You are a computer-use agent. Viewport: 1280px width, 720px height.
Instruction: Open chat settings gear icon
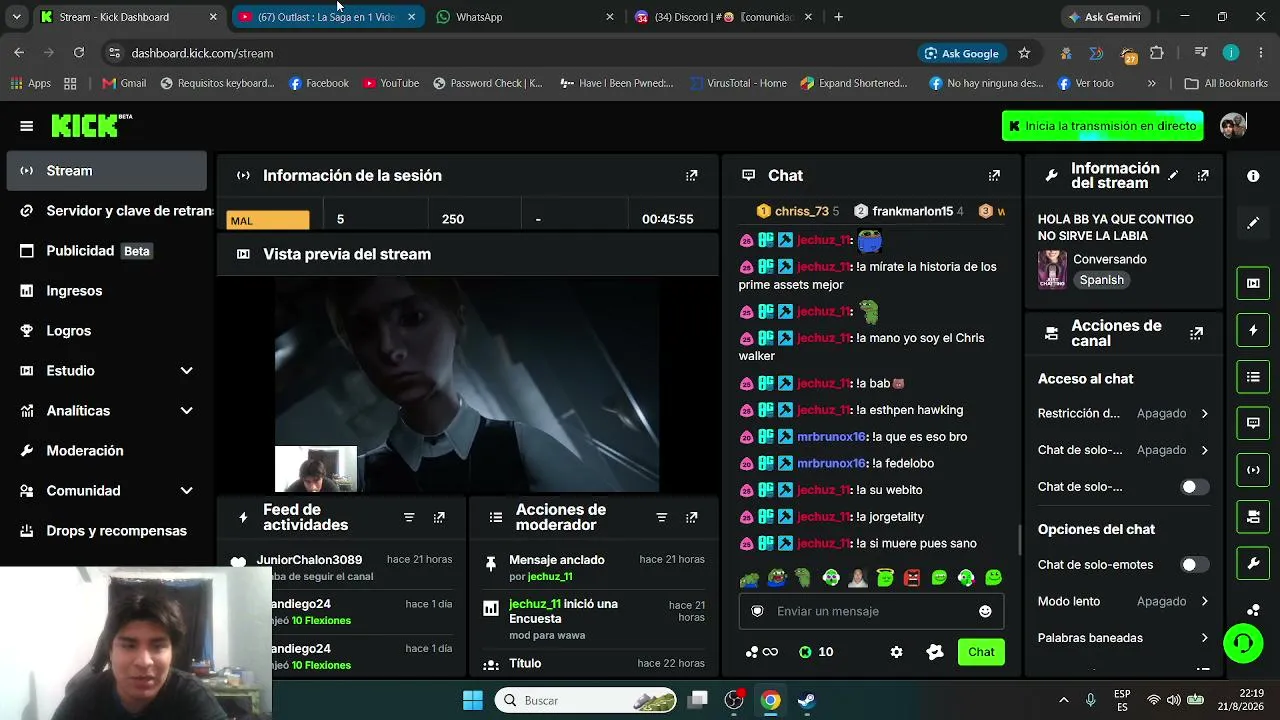[x=896, y=652]
